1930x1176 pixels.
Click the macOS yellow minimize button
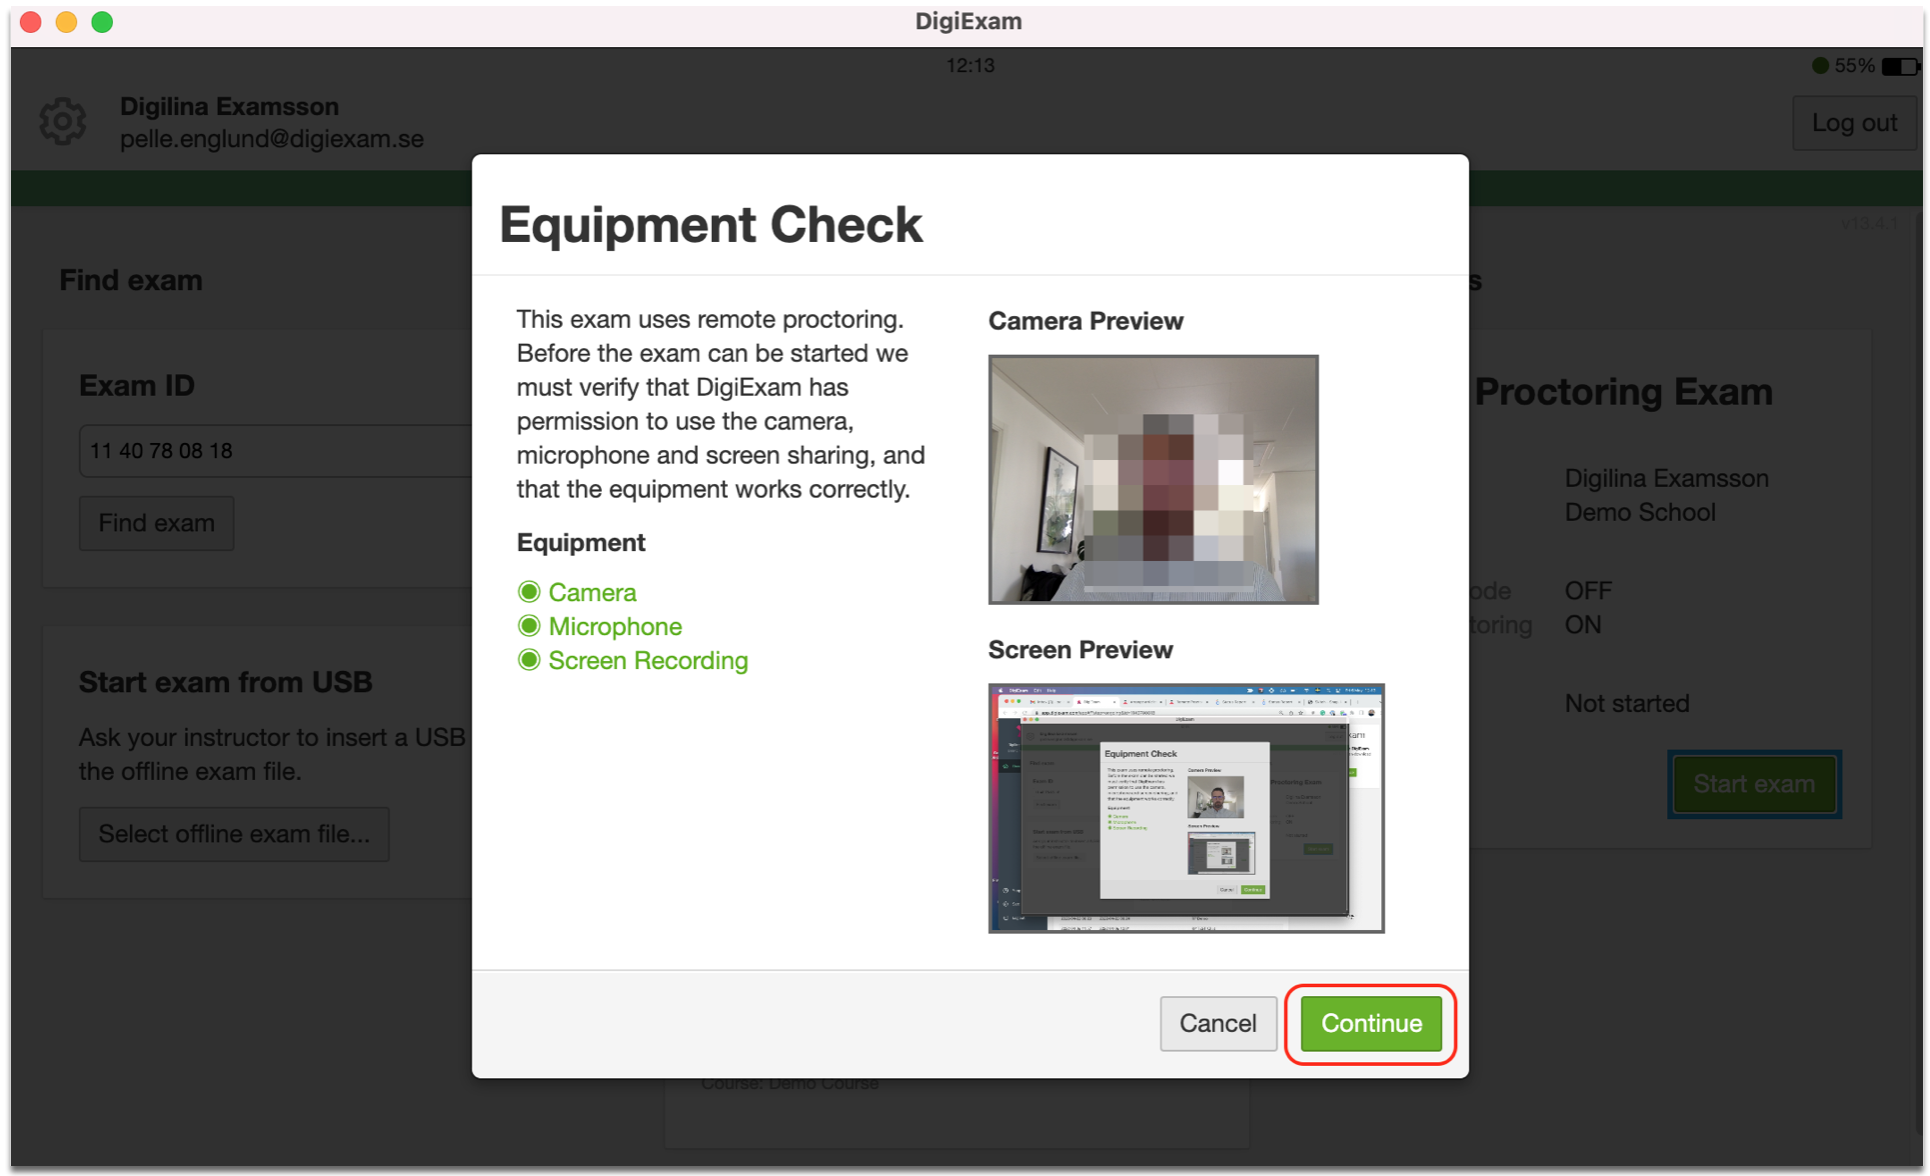tap(67, 22)
